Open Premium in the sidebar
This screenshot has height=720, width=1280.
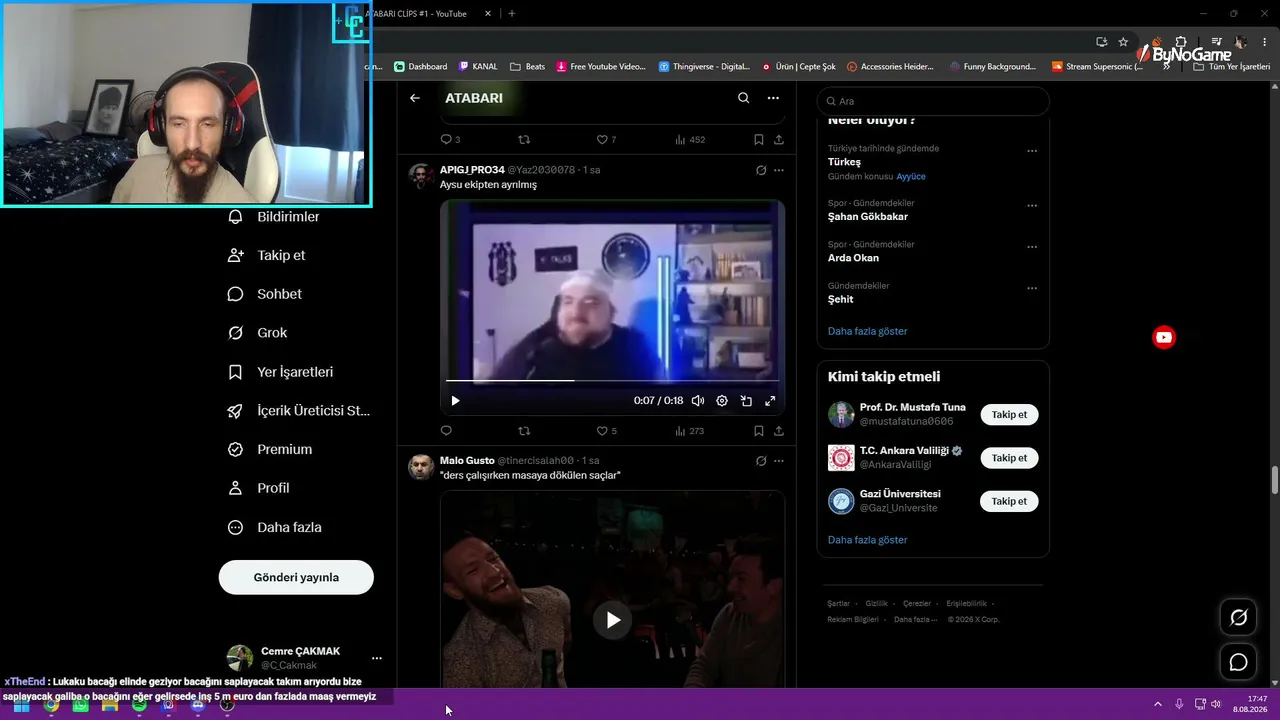click(x=270, y=450)
